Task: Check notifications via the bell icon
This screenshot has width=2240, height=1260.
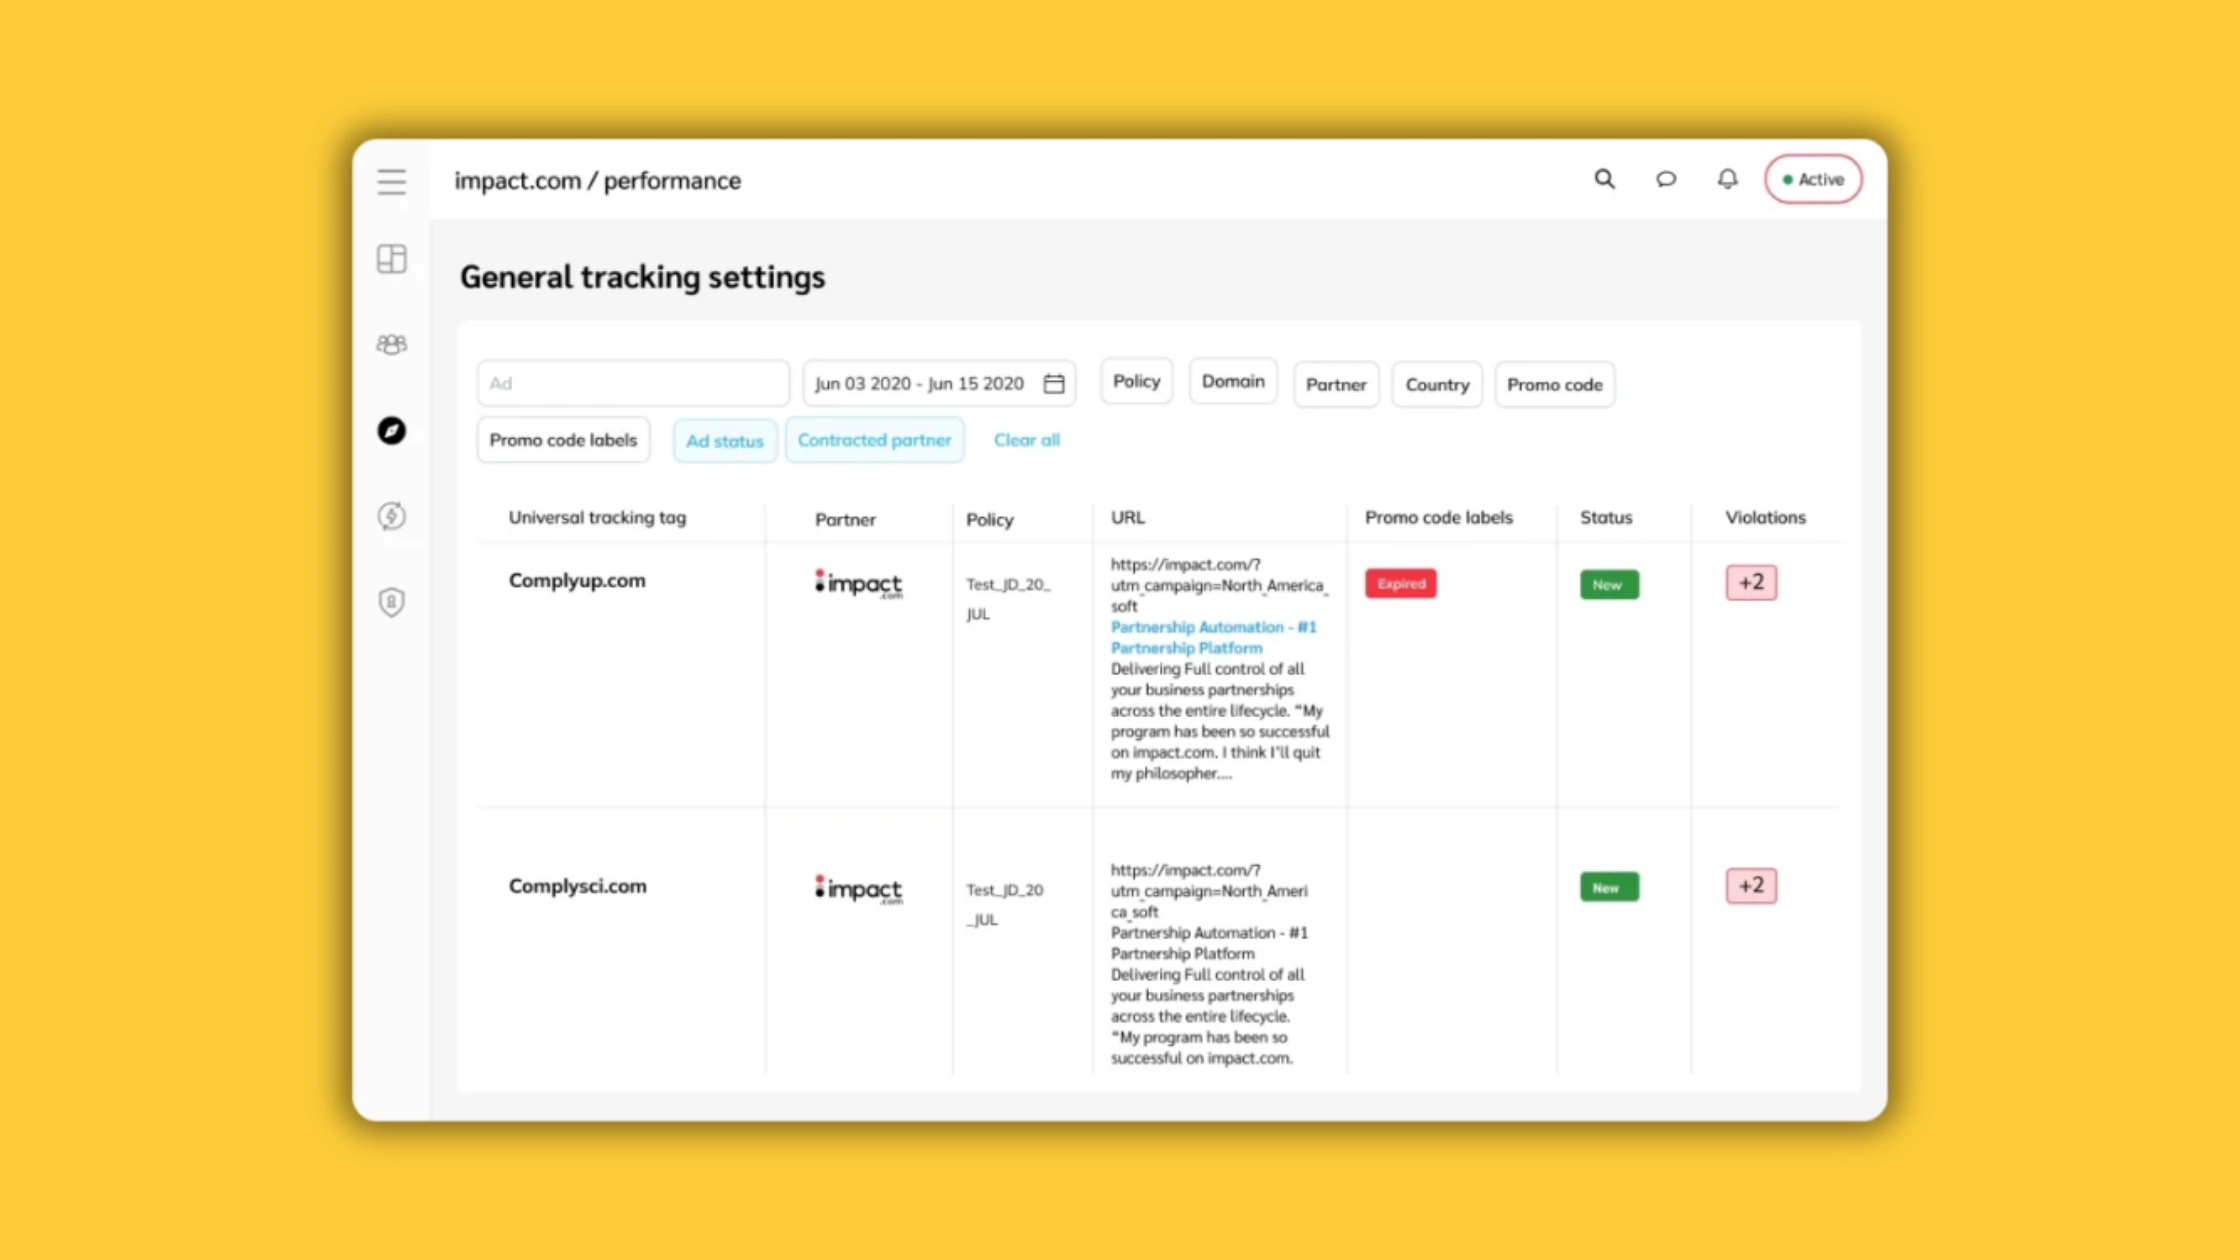Action: coord(1727,179)
